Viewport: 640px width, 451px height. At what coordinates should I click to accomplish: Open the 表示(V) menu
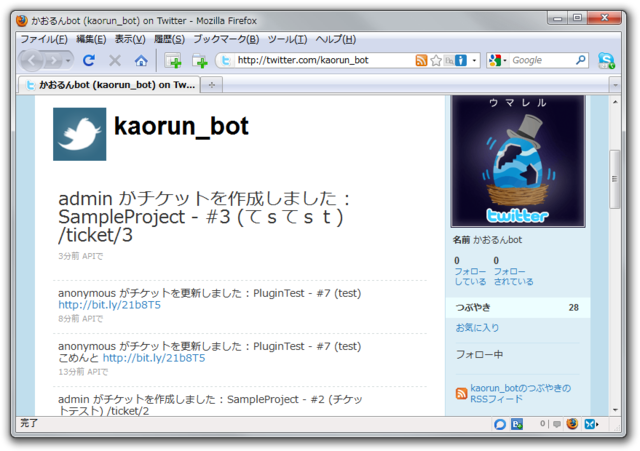130,40
